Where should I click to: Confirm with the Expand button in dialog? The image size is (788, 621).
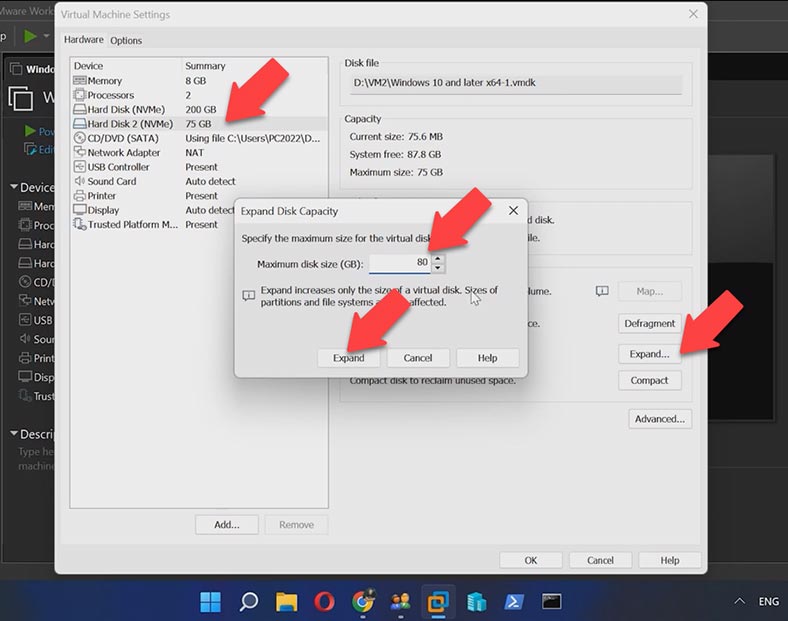tap(349, 357)
